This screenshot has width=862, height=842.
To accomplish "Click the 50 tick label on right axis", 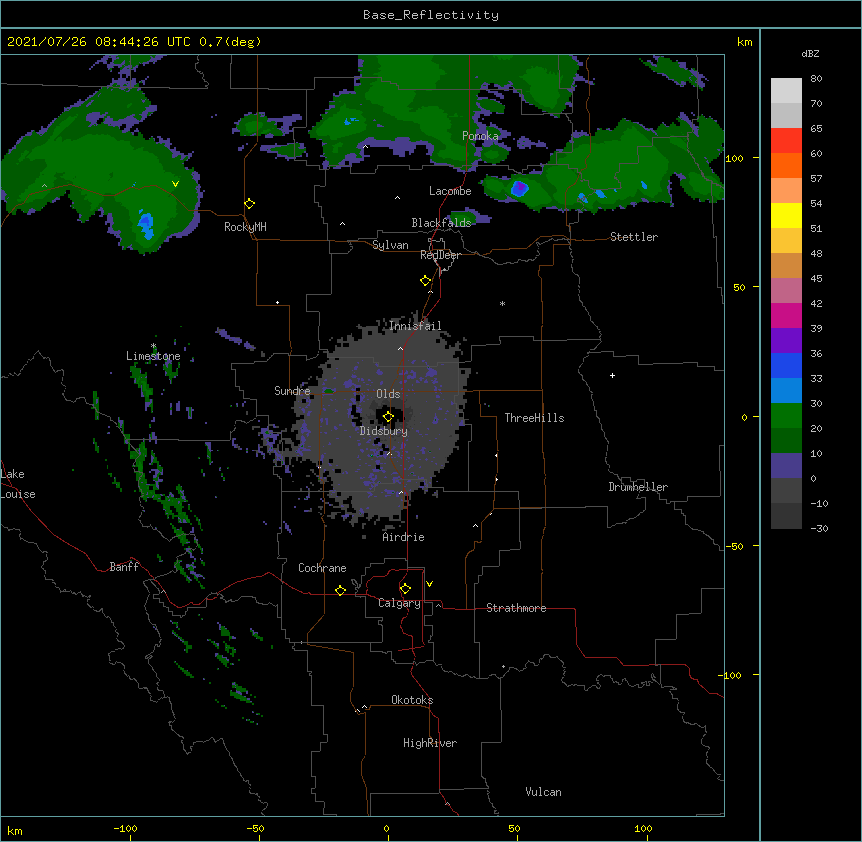I will click(x=739, y=287).
